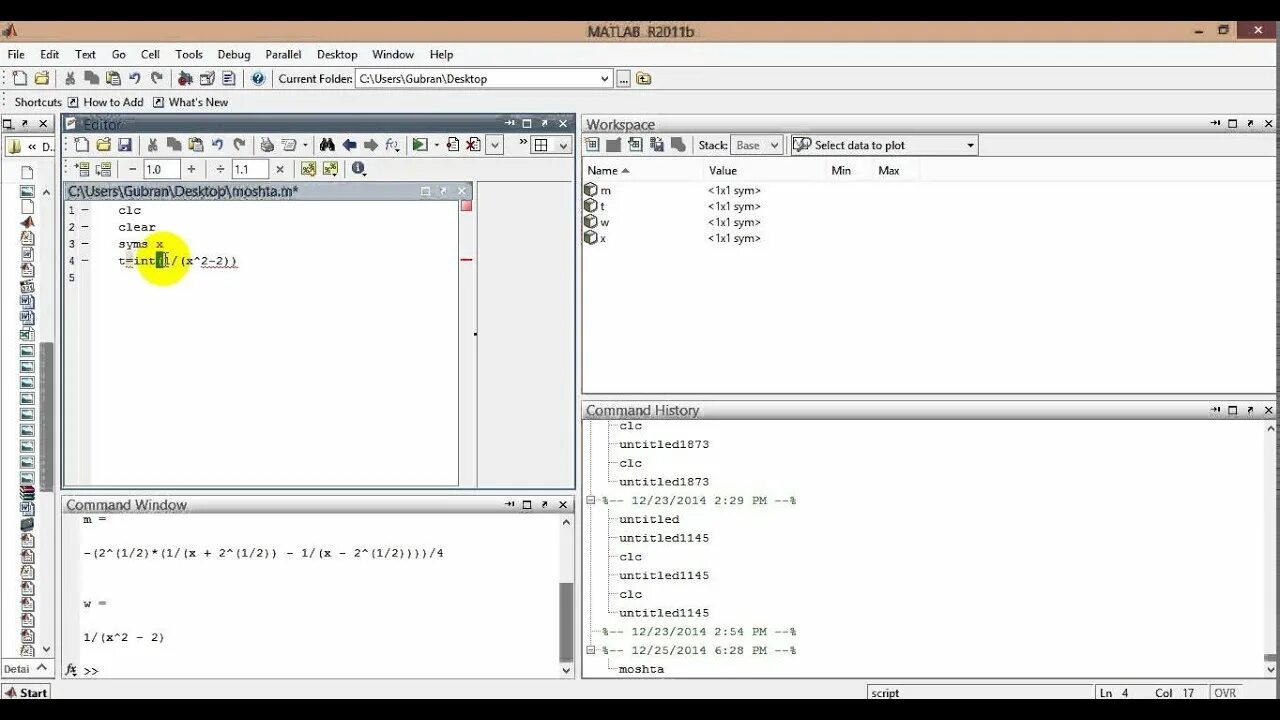Click the Windows Start button
This screenshot has width=1280, height=720.
(x=26, y=692)
